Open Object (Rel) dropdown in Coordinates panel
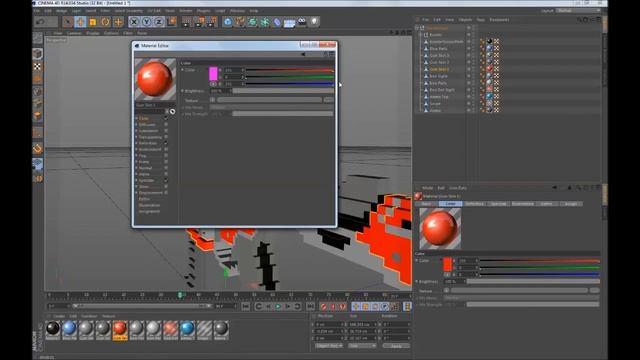Image resolution: width=640 pixels, height=360 pixels. (329, 346)
